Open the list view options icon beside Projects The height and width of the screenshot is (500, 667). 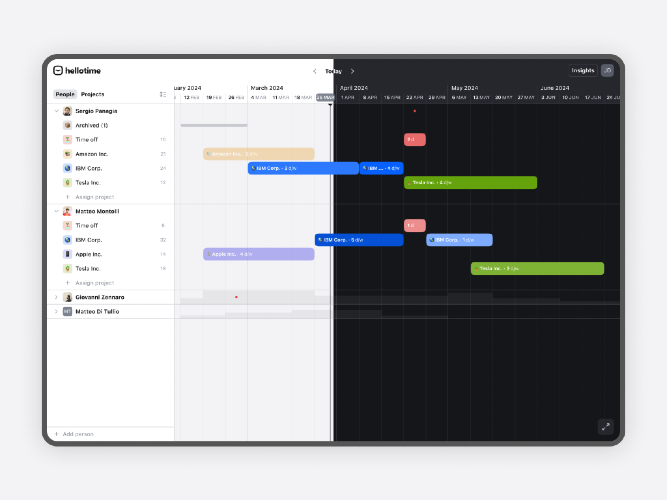coord(162,94)
